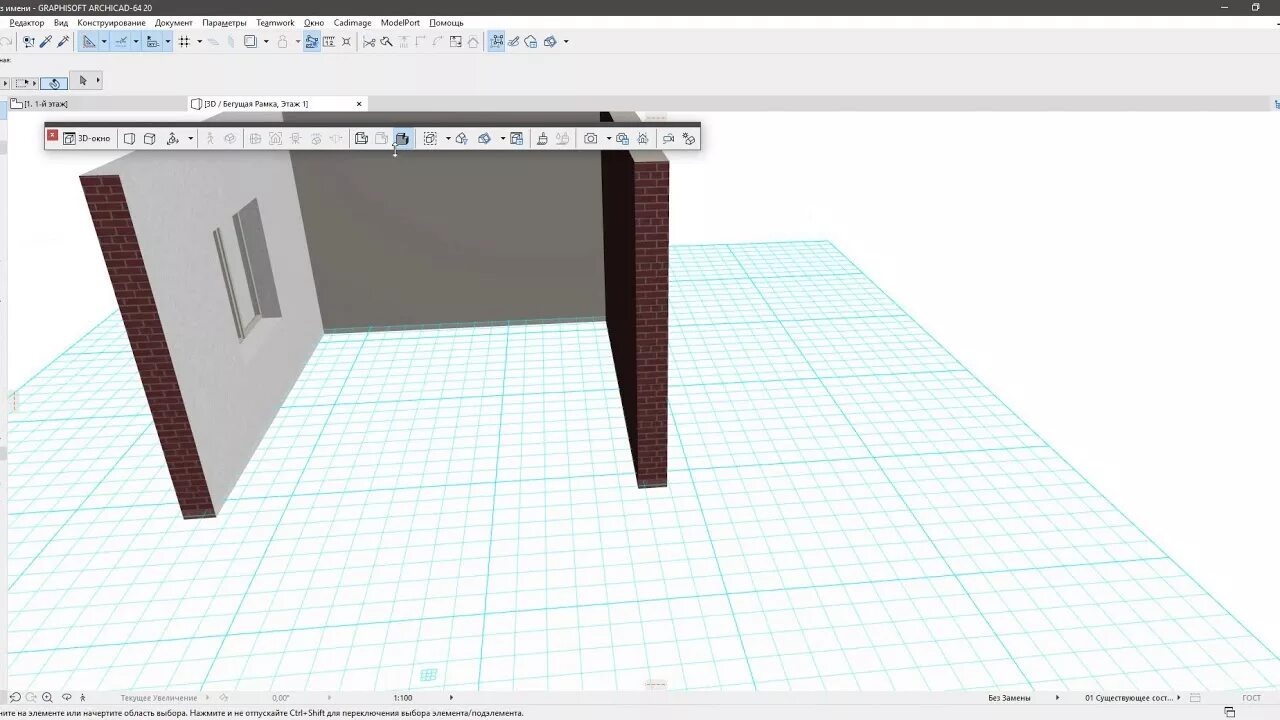The height and width of the screenshot is (720, 1280).
Task: Click the orbit/3D navigation icon
Action: tap(172, 138)
